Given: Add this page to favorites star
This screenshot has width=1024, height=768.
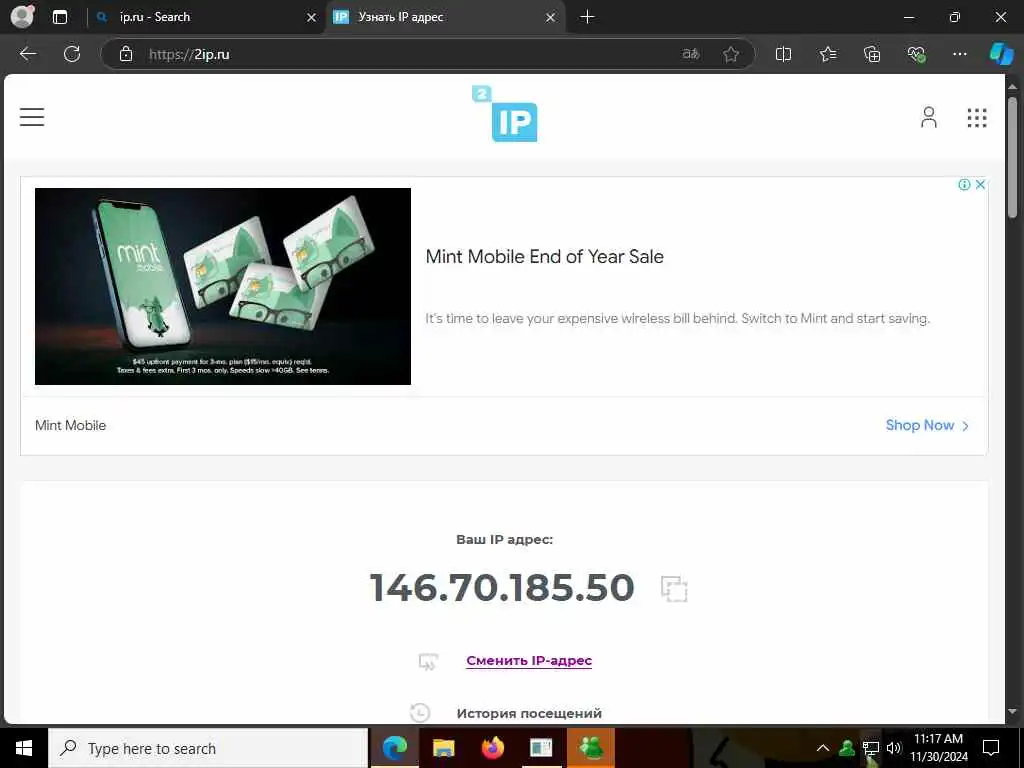Looking at the screenshot, I should (731, 54).
